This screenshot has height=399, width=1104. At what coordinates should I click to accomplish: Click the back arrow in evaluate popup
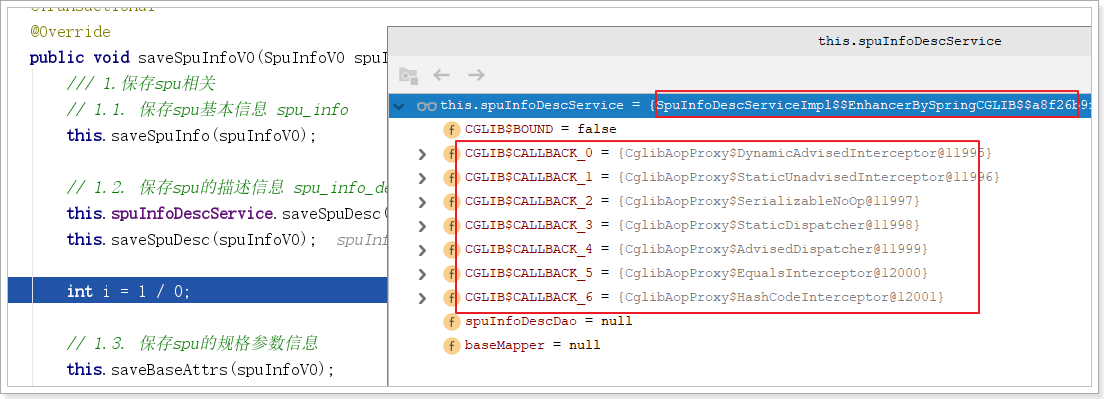coord(441,75)
